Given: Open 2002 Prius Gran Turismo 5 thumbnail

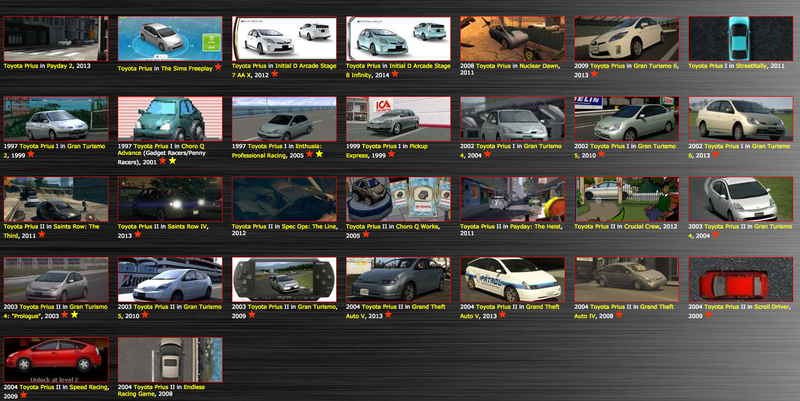Looking at the screenshot, I should click(x=627, y=119).
